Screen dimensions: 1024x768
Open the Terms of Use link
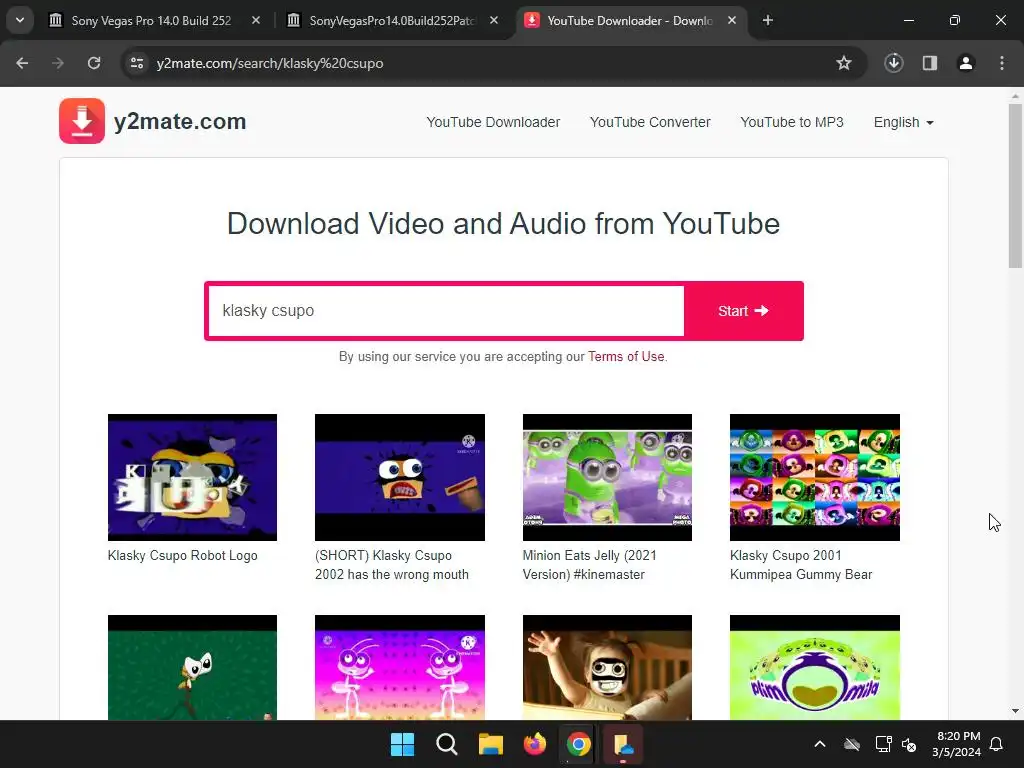tap(626, 357)
